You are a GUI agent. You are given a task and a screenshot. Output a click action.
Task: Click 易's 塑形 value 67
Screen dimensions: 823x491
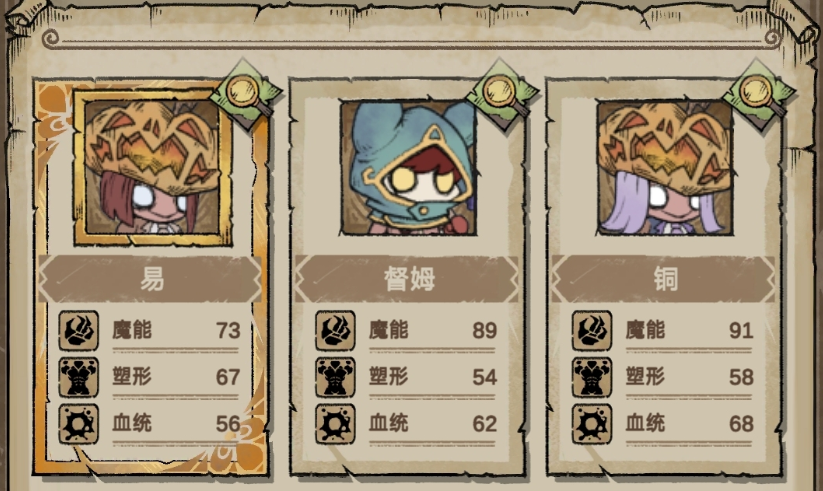pos(228,377)
